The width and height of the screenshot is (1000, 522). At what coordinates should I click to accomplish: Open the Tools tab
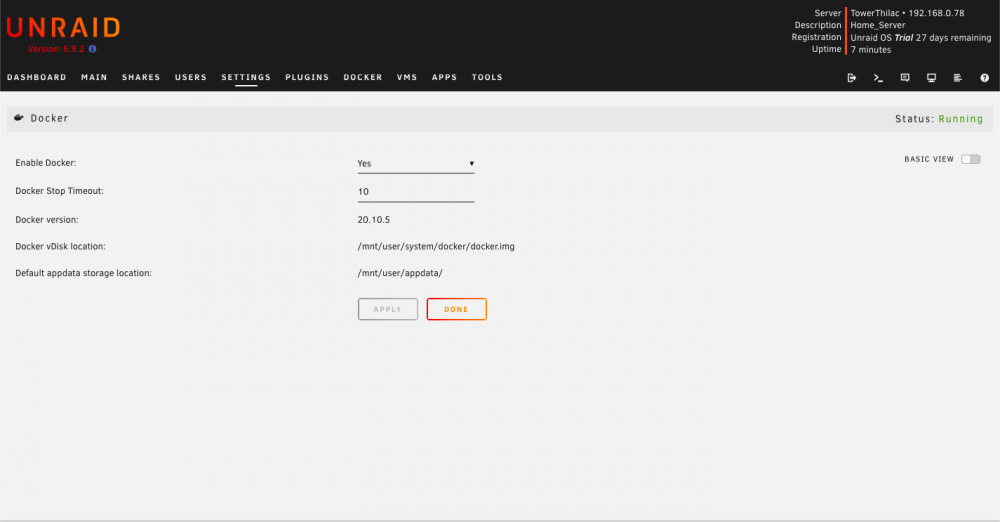coord(487,77)
